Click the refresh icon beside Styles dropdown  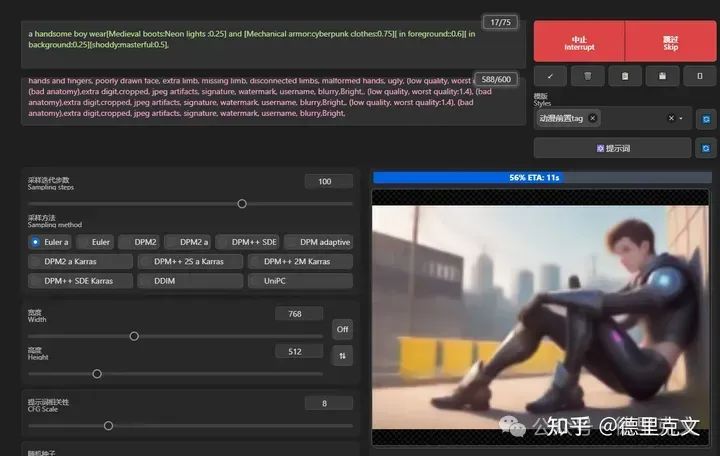pos(706,119)
